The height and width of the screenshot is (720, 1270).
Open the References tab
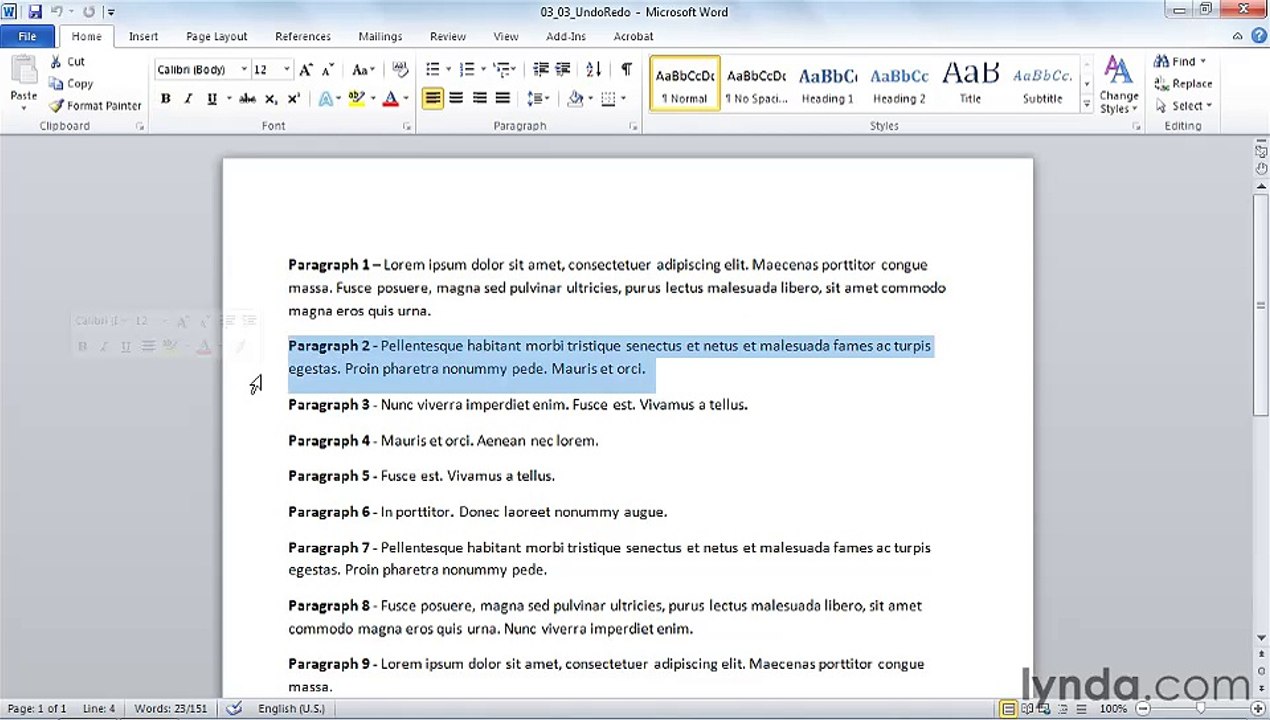303,36
